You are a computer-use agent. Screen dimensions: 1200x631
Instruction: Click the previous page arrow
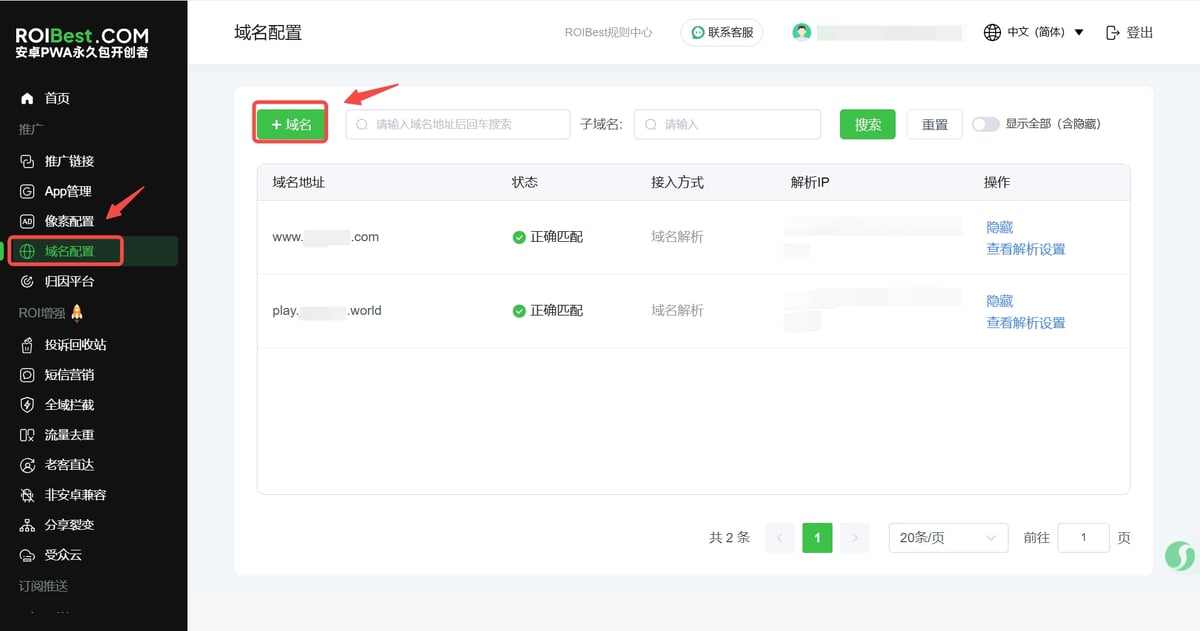tap(779, 538)
